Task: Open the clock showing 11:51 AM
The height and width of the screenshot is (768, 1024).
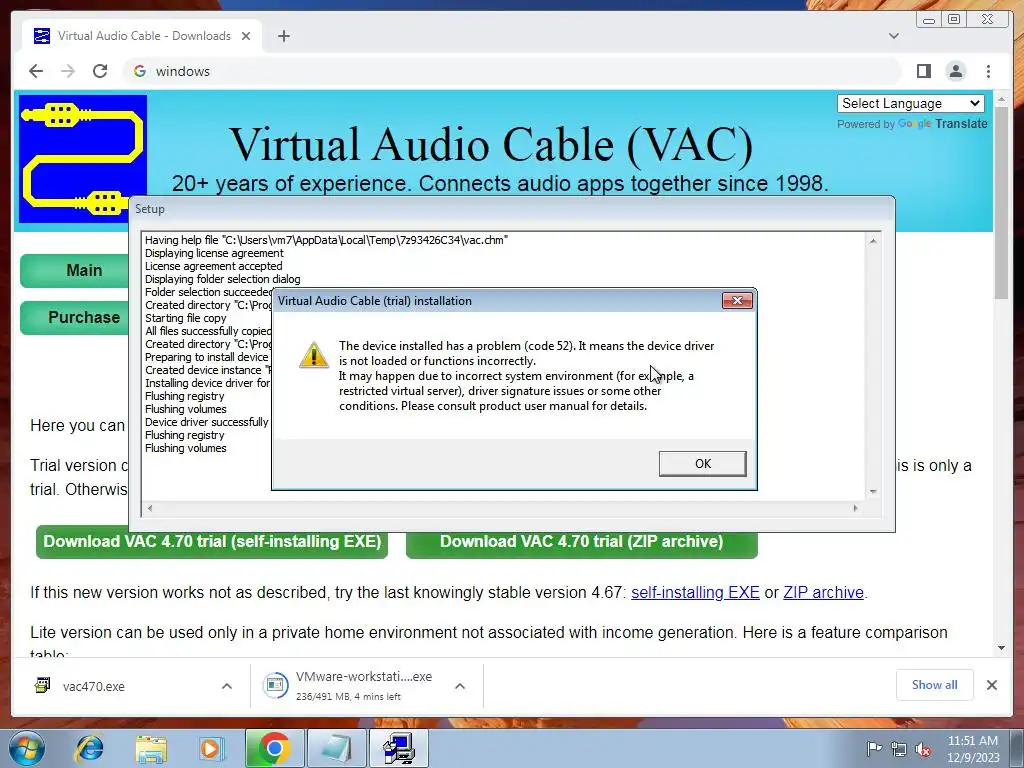Action: click(973, 748)
